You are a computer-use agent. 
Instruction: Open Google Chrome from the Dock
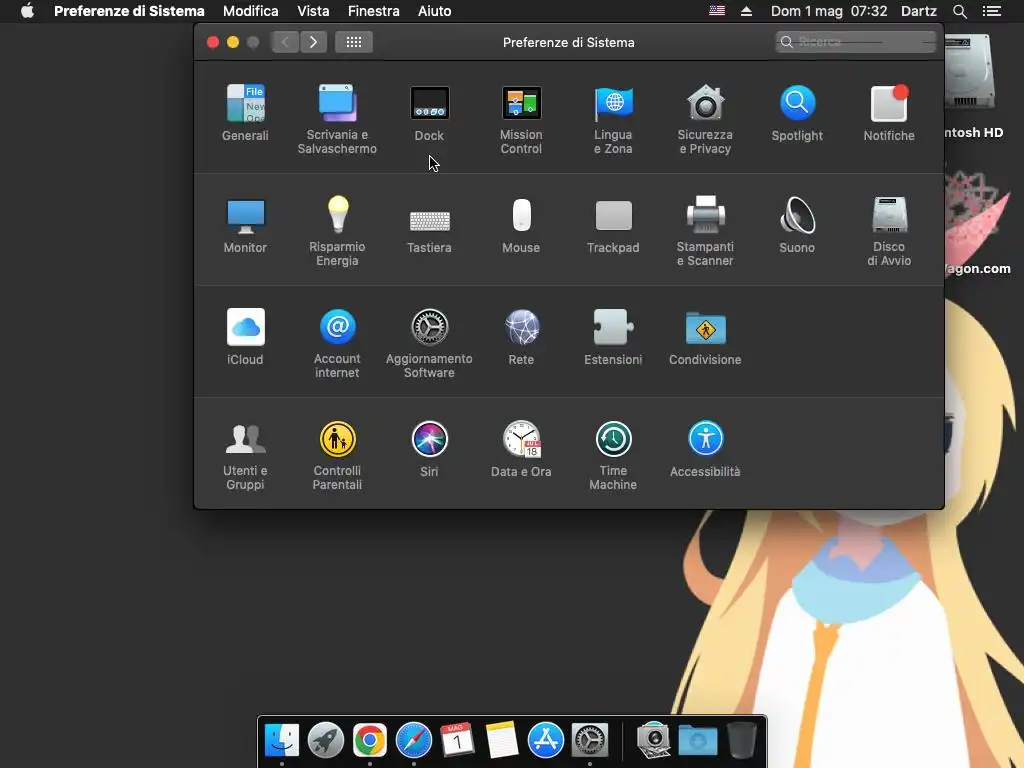tap(370, 741)
